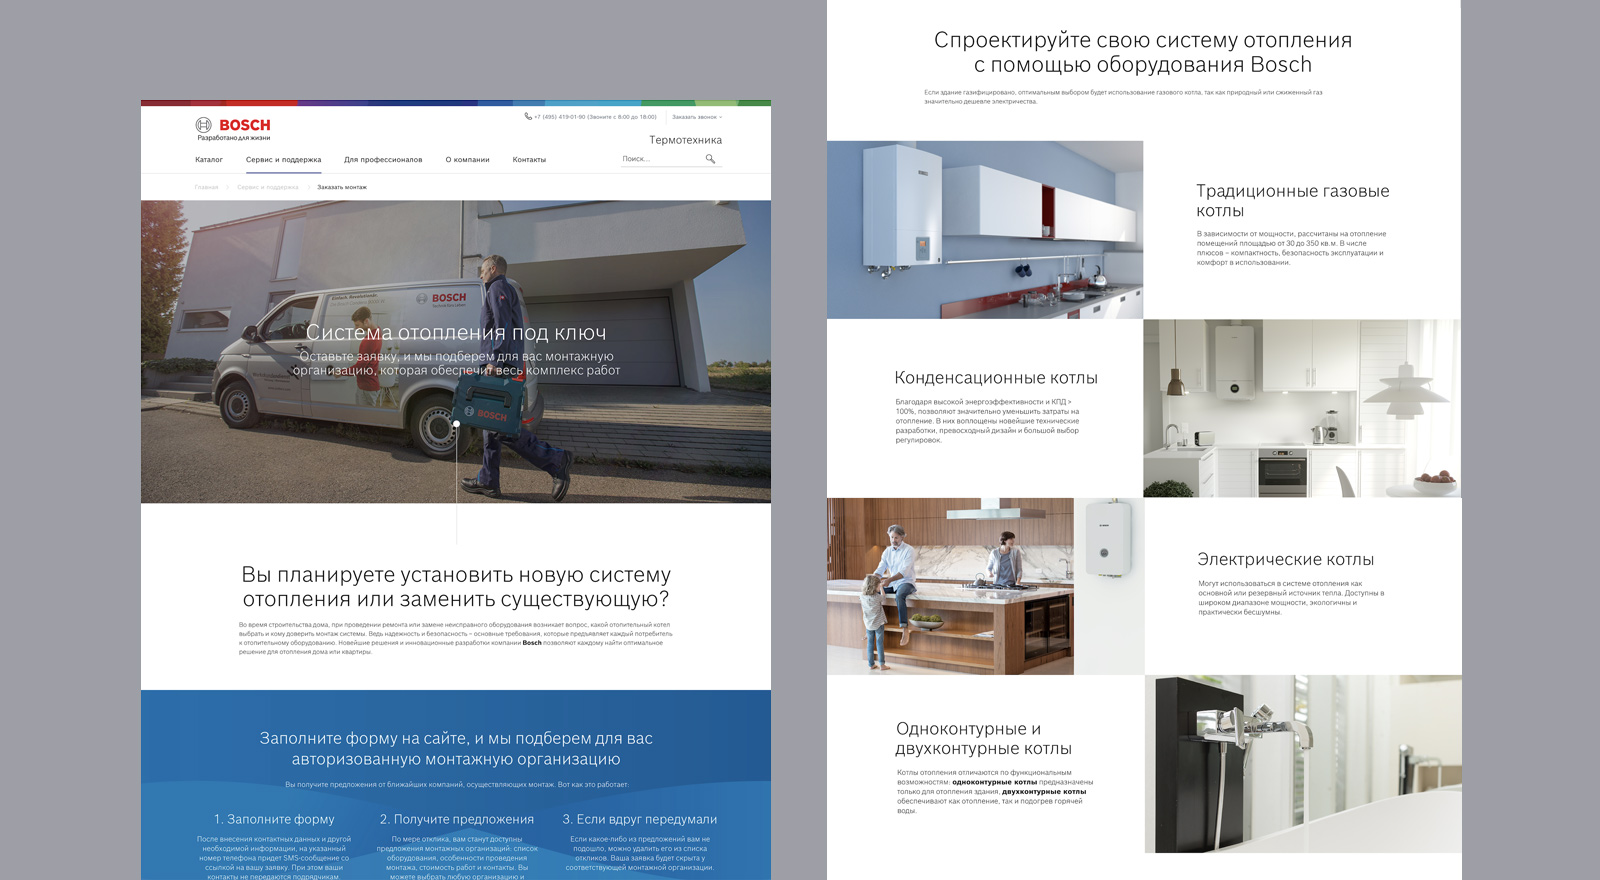Click the Сервис и поддержка breadcrumb link
This screenshot has width=1600, height=880.
click(x=268, y=187)
